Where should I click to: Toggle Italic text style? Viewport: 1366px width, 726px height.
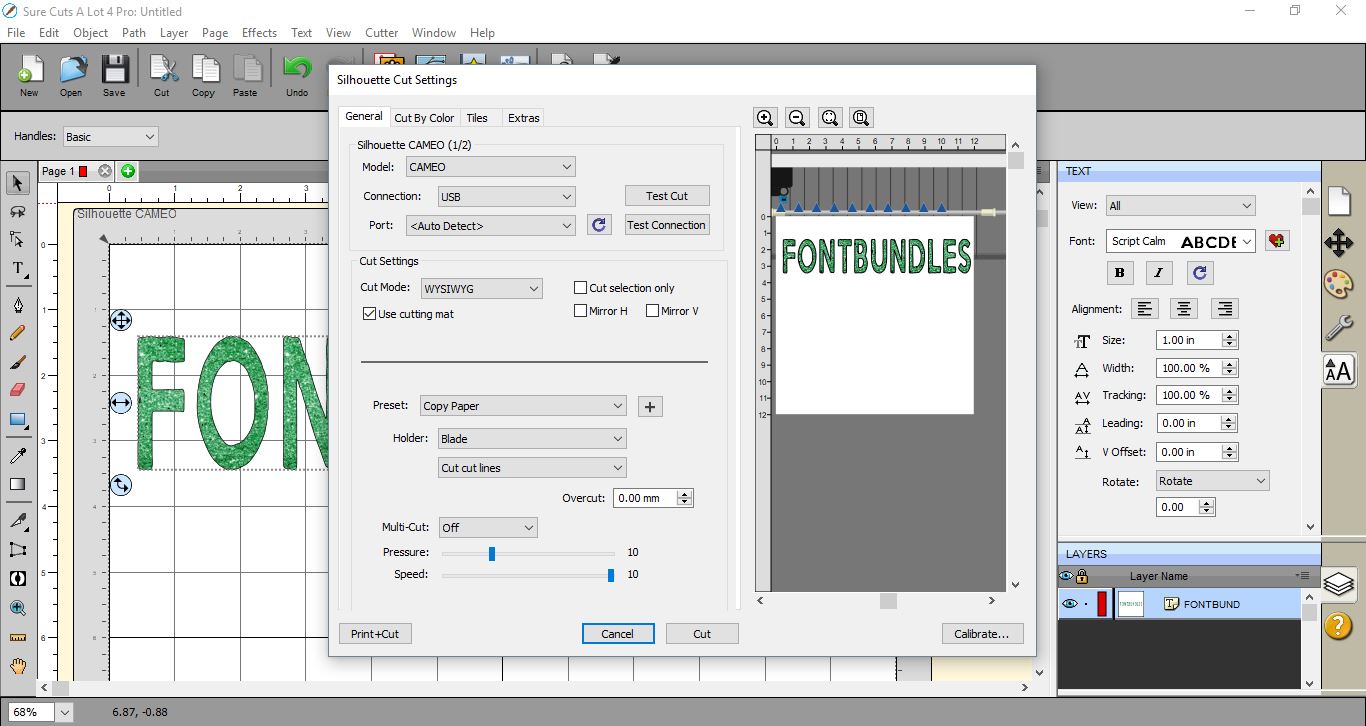click(x=1159, y=272)
